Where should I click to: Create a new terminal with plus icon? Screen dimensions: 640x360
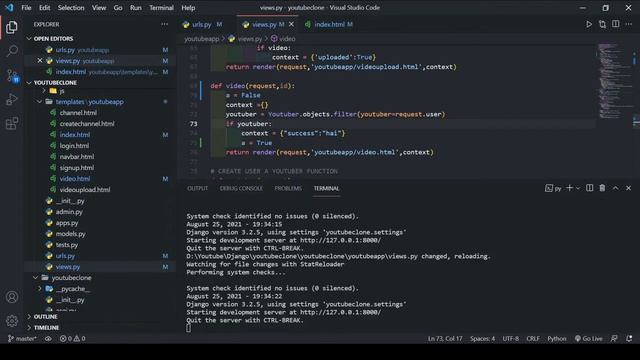coord(569,188)
